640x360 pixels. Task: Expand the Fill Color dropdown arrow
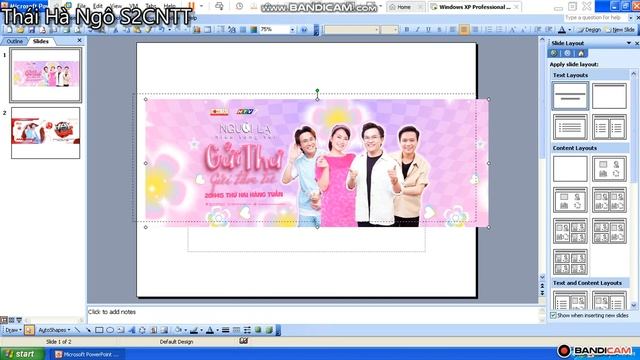185,330
